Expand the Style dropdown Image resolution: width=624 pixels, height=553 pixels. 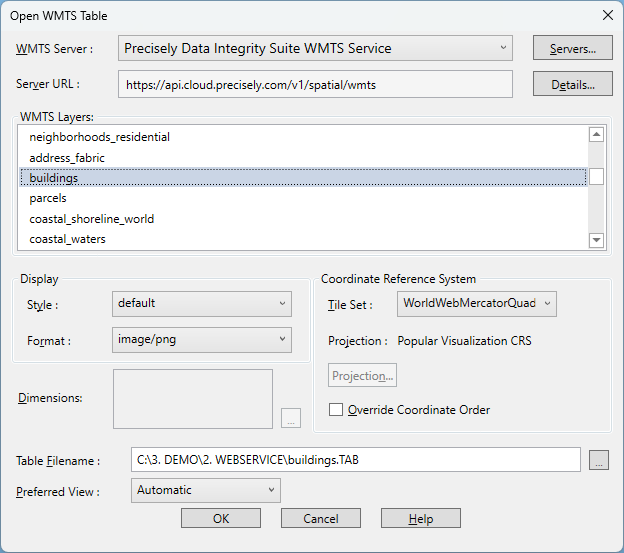(202, 303)
